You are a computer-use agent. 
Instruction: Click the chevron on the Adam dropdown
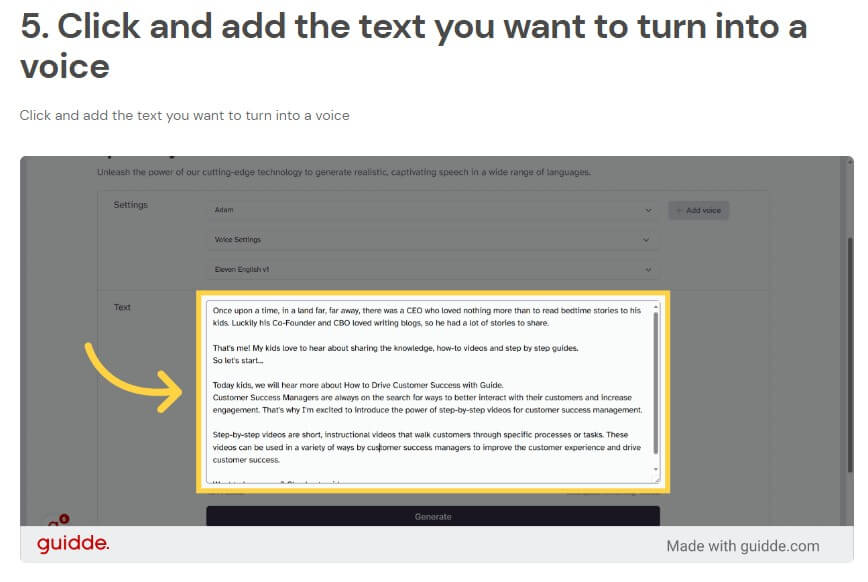[x=648, y=210]
